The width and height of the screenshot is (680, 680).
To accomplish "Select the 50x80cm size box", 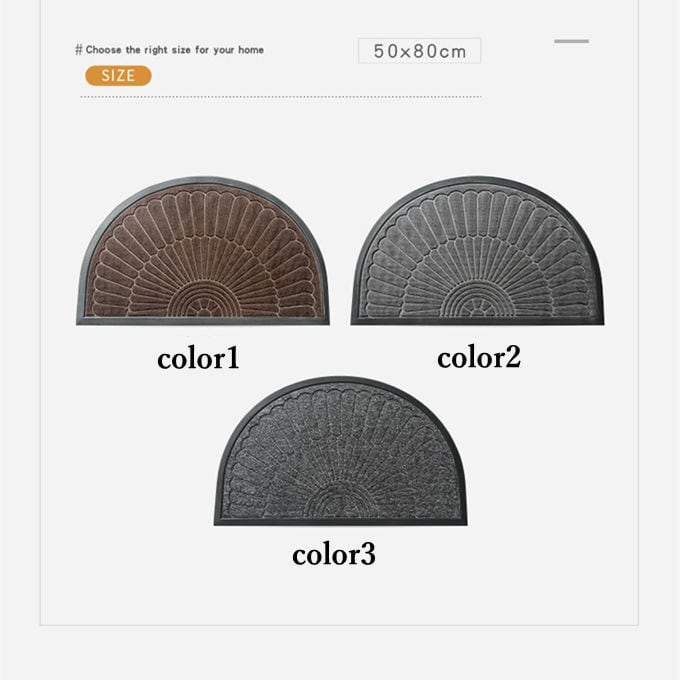I will click(x=419, y=51).
